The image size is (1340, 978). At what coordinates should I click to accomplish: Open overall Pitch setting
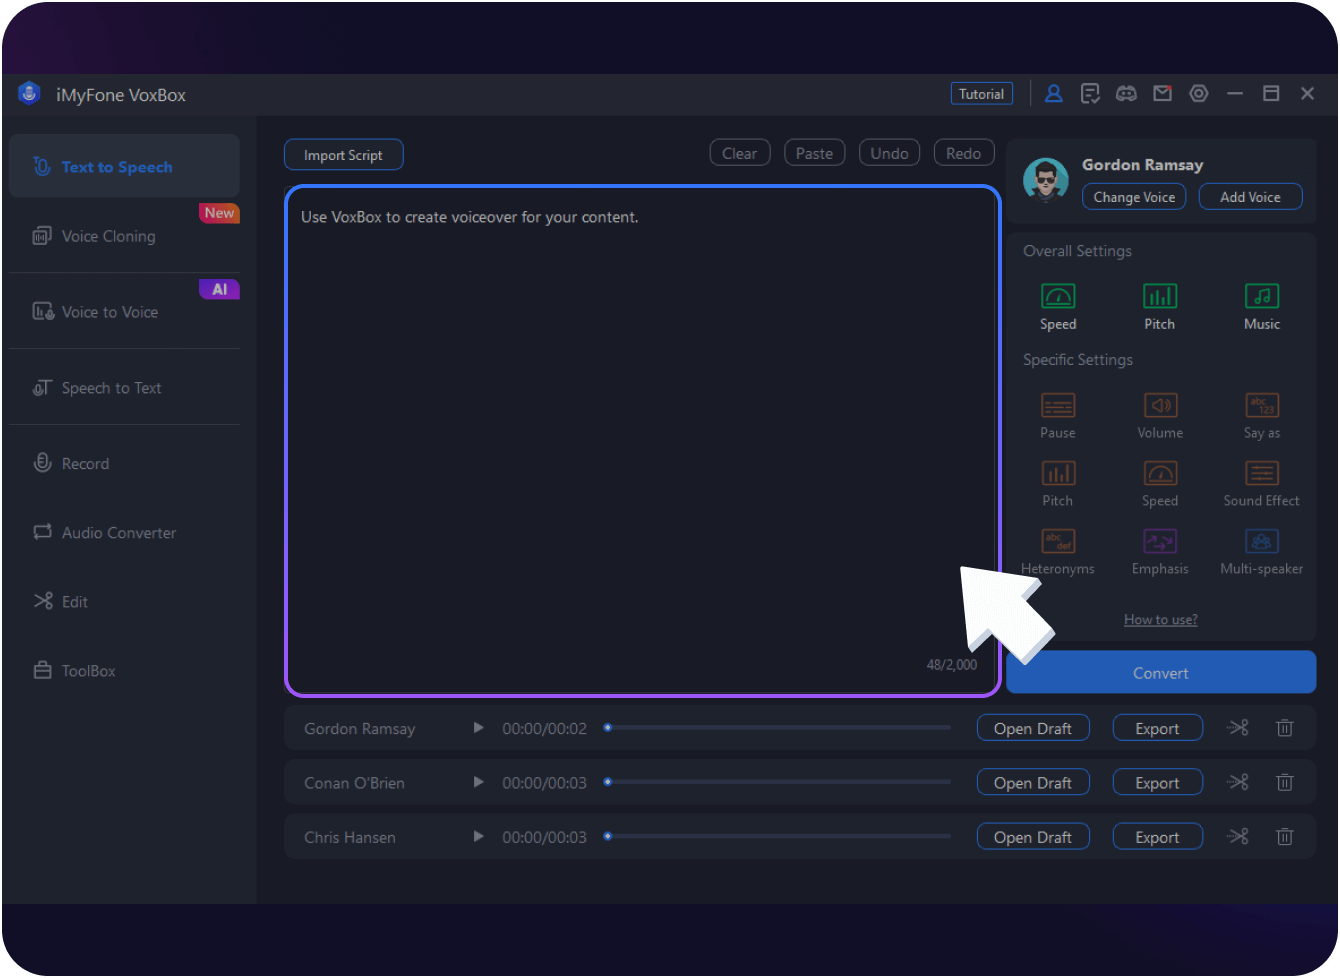click(x=1160, y=307)
